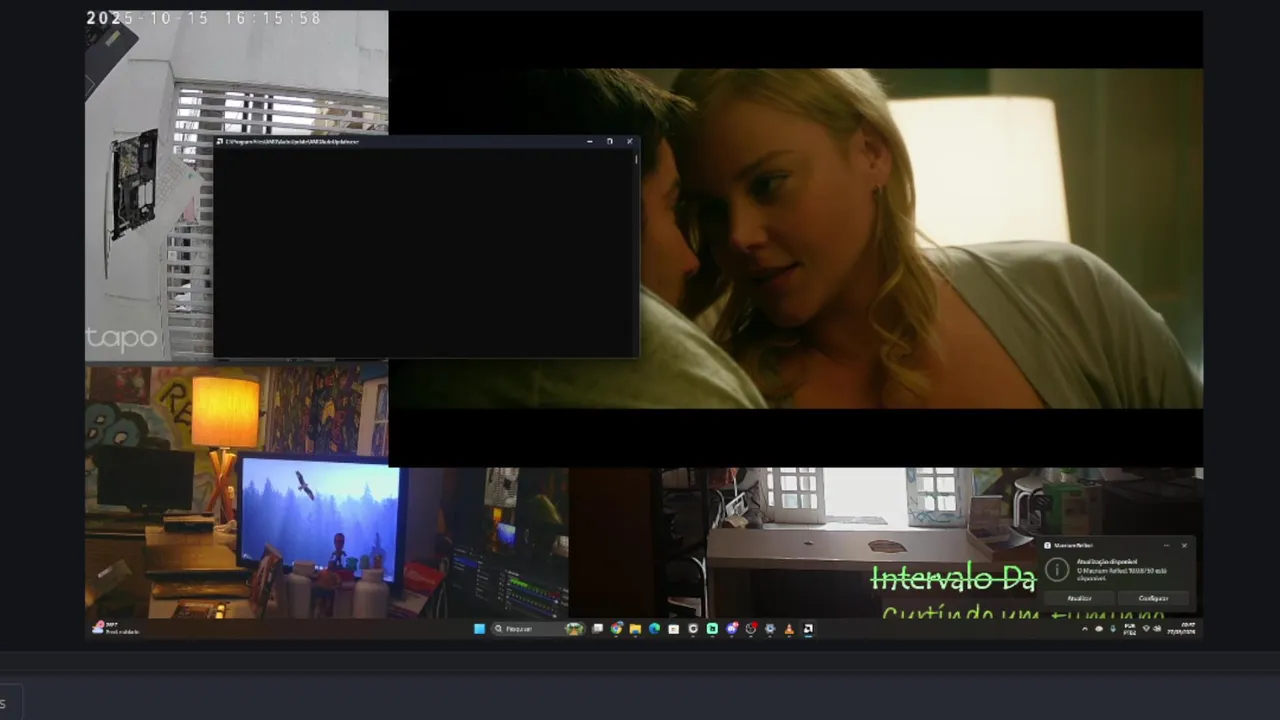Close the AMD updater console window
Image resolution: width=1280 pixels, height=720 pixels.
coord(630,142)
